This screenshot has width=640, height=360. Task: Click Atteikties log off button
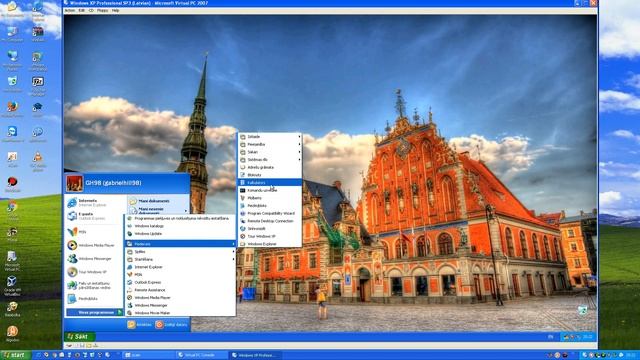coord(139,324)
